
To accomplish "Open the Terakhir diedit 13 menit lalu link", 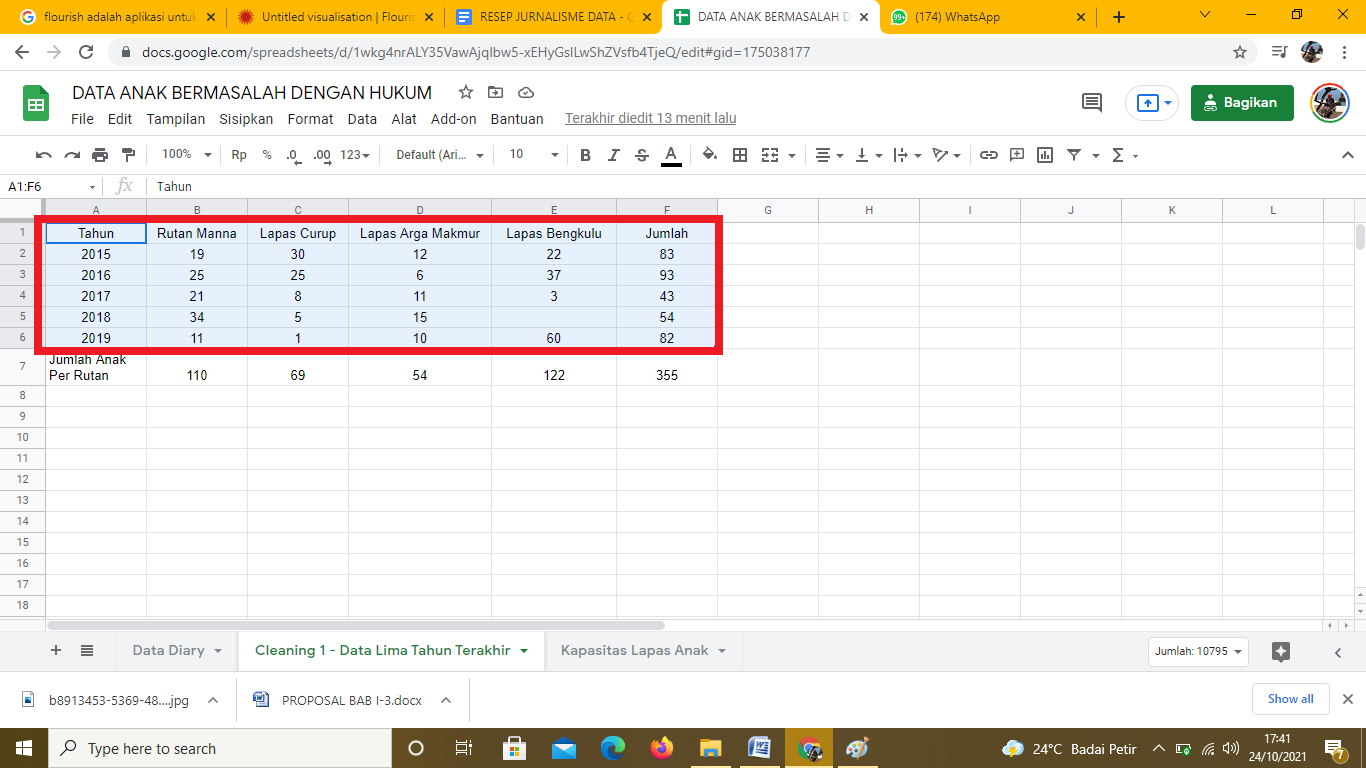I will coord(650,118).
